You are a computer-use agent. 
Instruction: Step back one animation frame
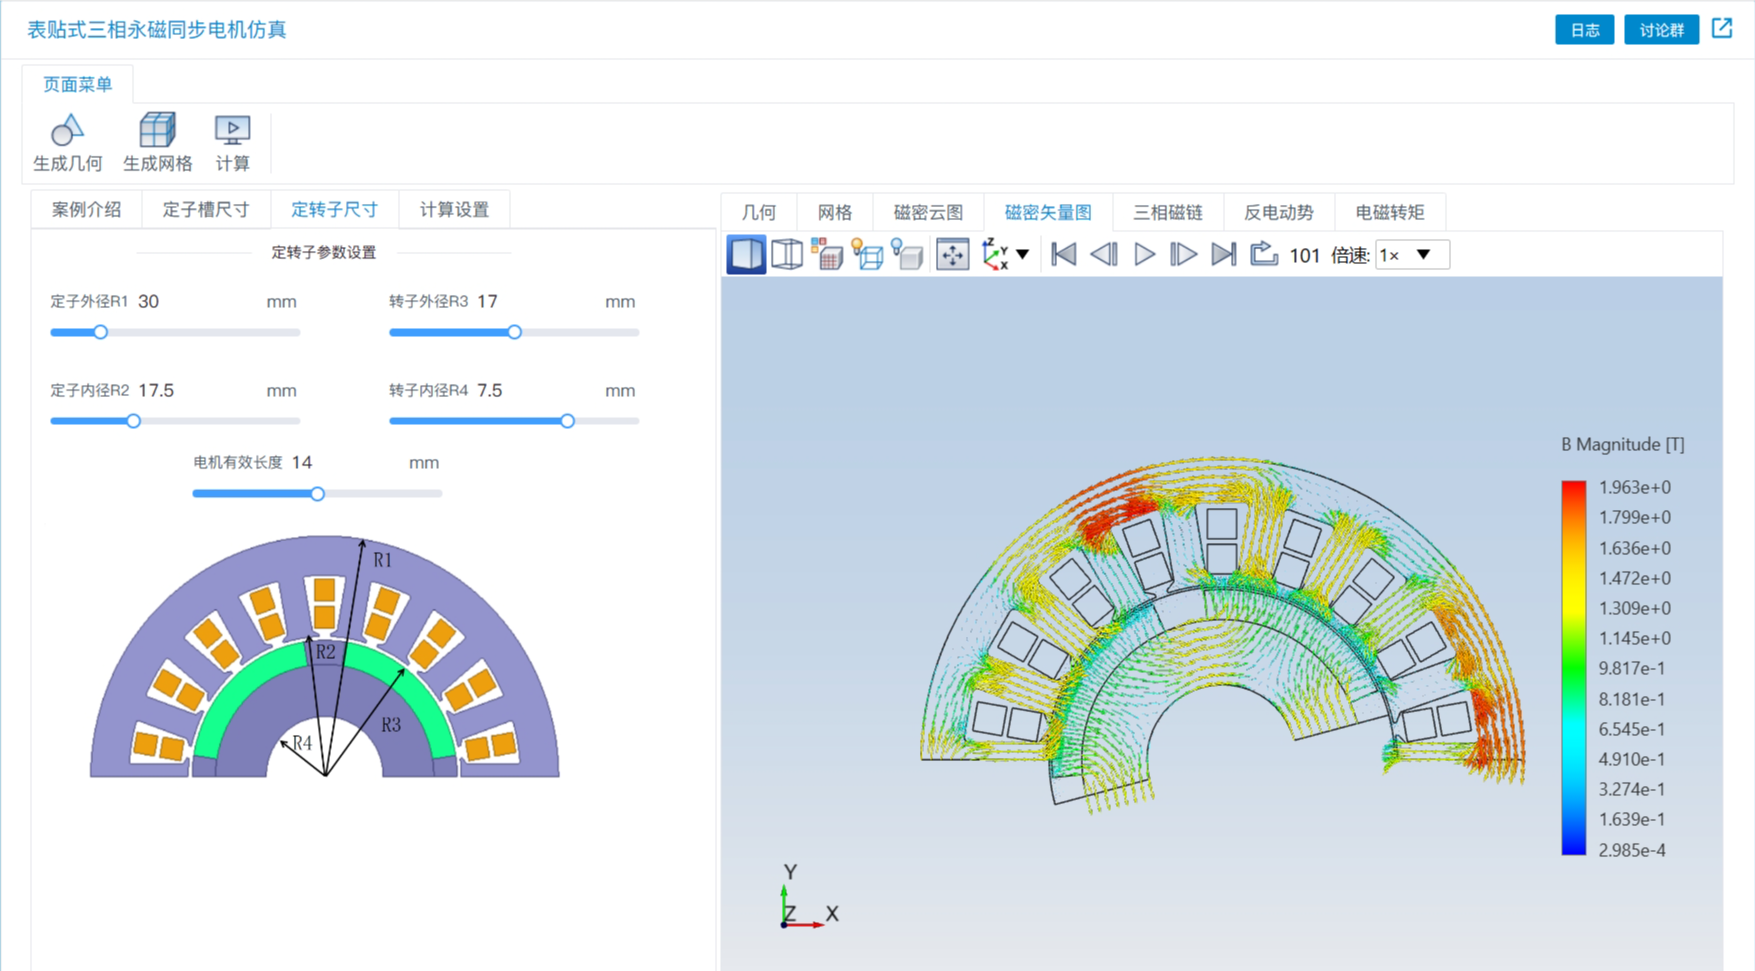tap(1104, 255)
